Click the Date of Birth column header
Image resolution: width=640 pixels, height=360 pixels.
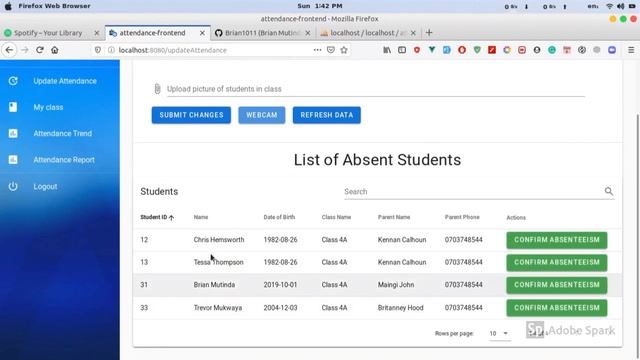279,217
